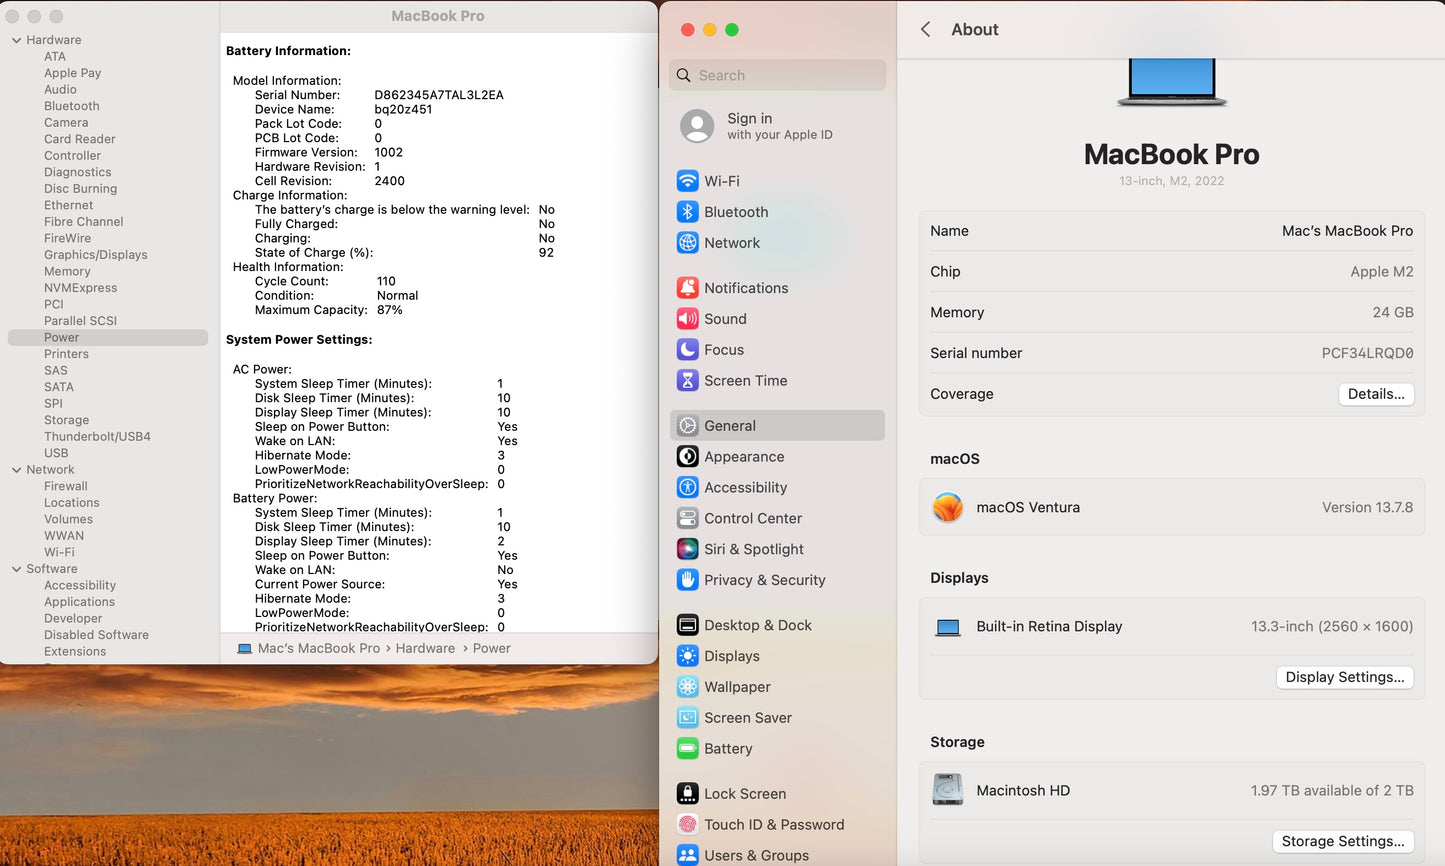The width and height of the screenshot is (1445, 866).
Task: Collapse the Hardware section
Action: [x=15, y=39]
